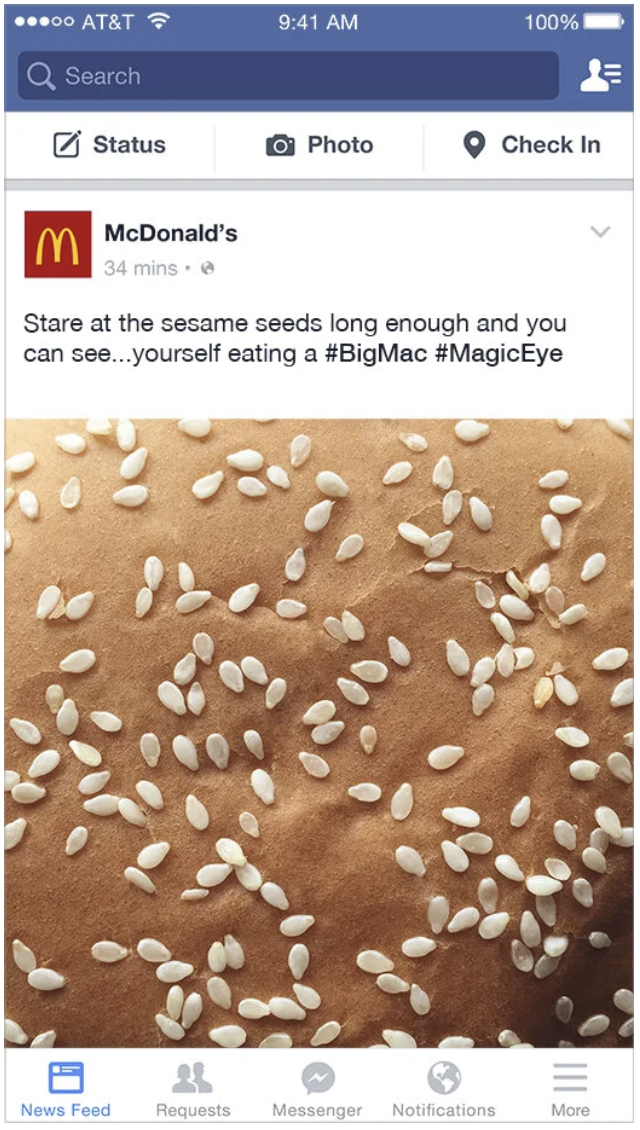Open the McDonald's page name link
640x1130 pixels.
click(171, 233)
